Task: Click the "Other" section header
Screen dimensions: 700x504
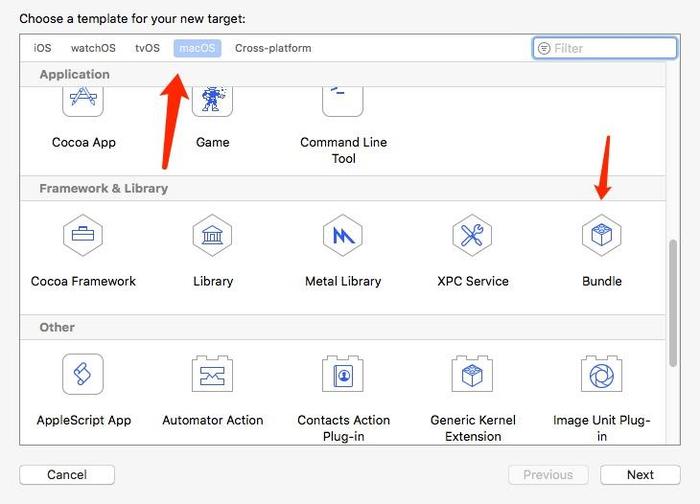Action: click(57, 327)
